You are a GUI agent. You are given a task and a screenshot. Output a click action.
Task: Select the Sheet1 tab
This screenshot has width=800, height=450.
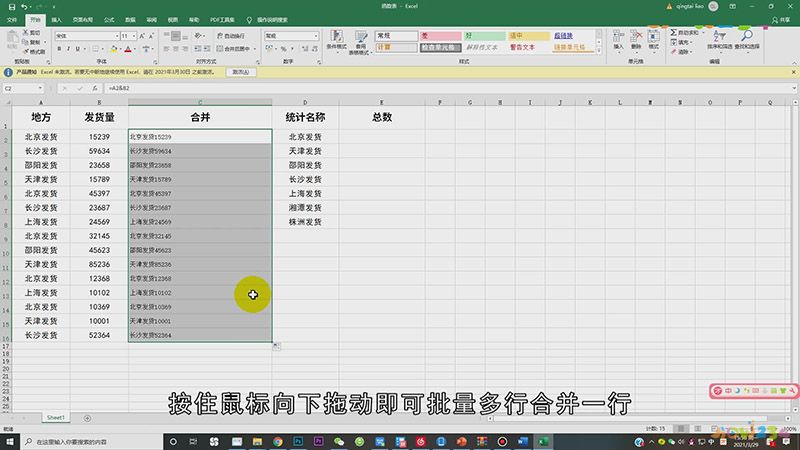[56, 417]
